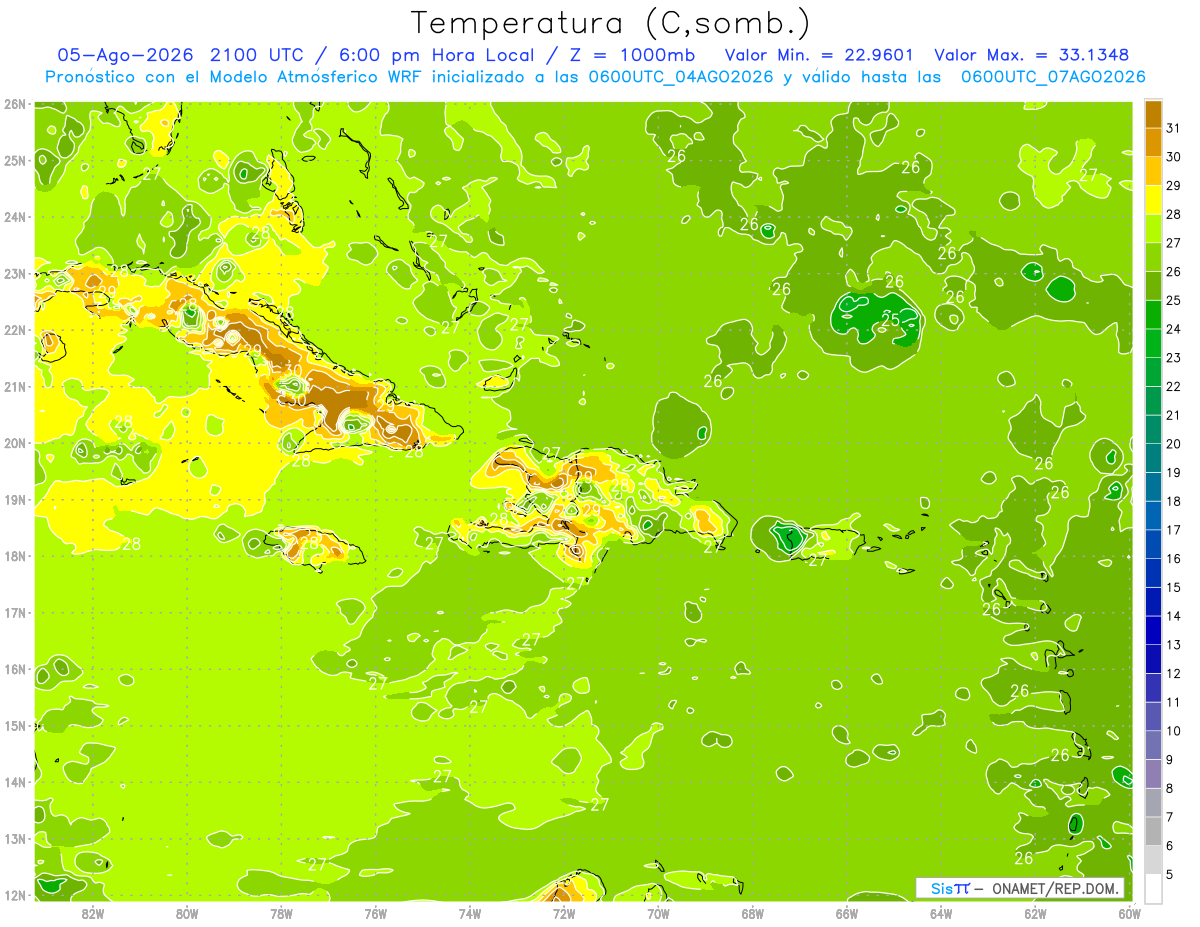Screen dimensions: 1200x927
Task: Click longitude label 64W on bottom axis
Action: click(x=941, y=913)
